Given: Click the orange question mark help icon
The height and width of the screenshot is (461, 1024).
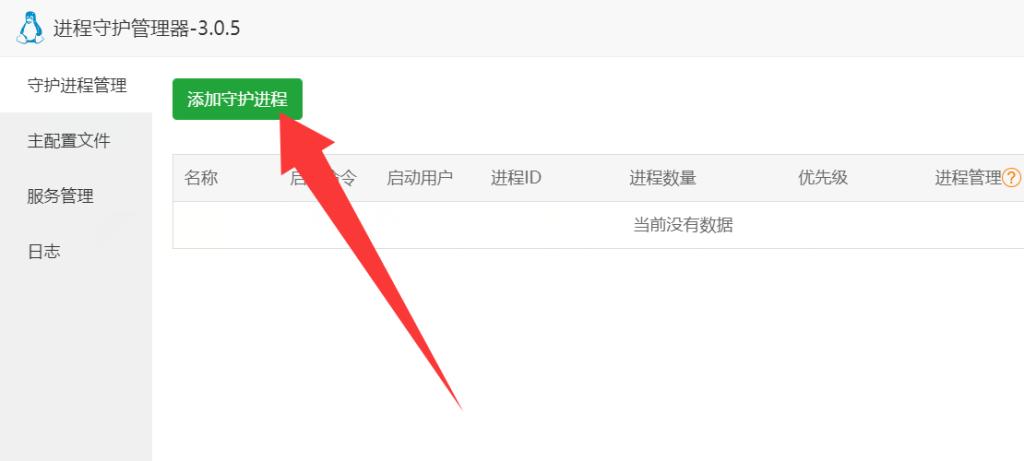Looking at the screenshot, I should coord(1012,178).
